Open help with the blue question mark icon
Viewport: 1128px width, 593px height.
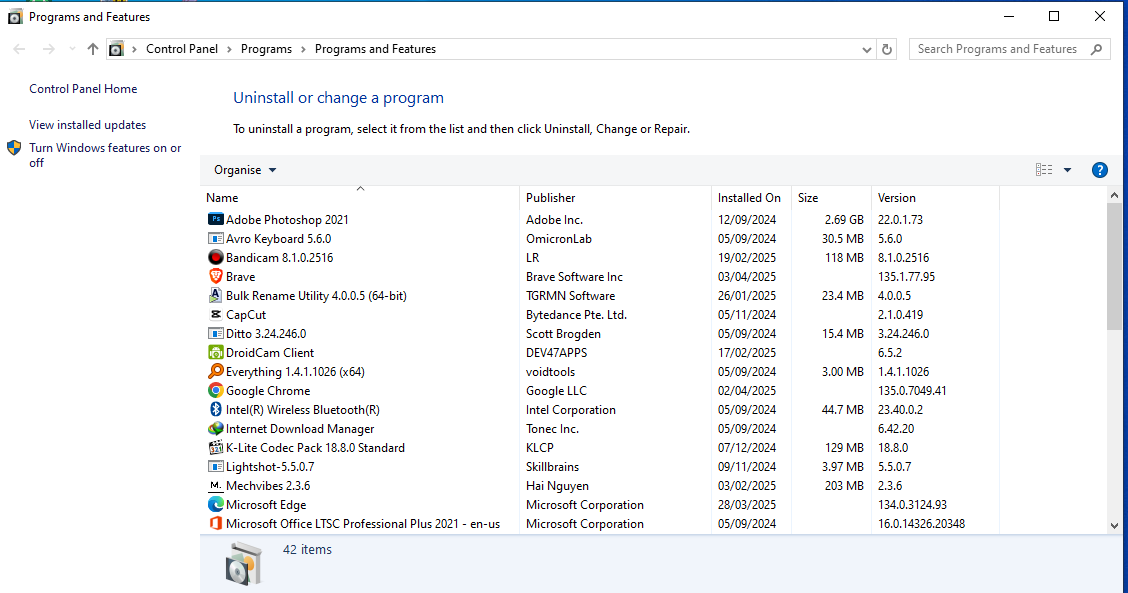pos(1099,170)
